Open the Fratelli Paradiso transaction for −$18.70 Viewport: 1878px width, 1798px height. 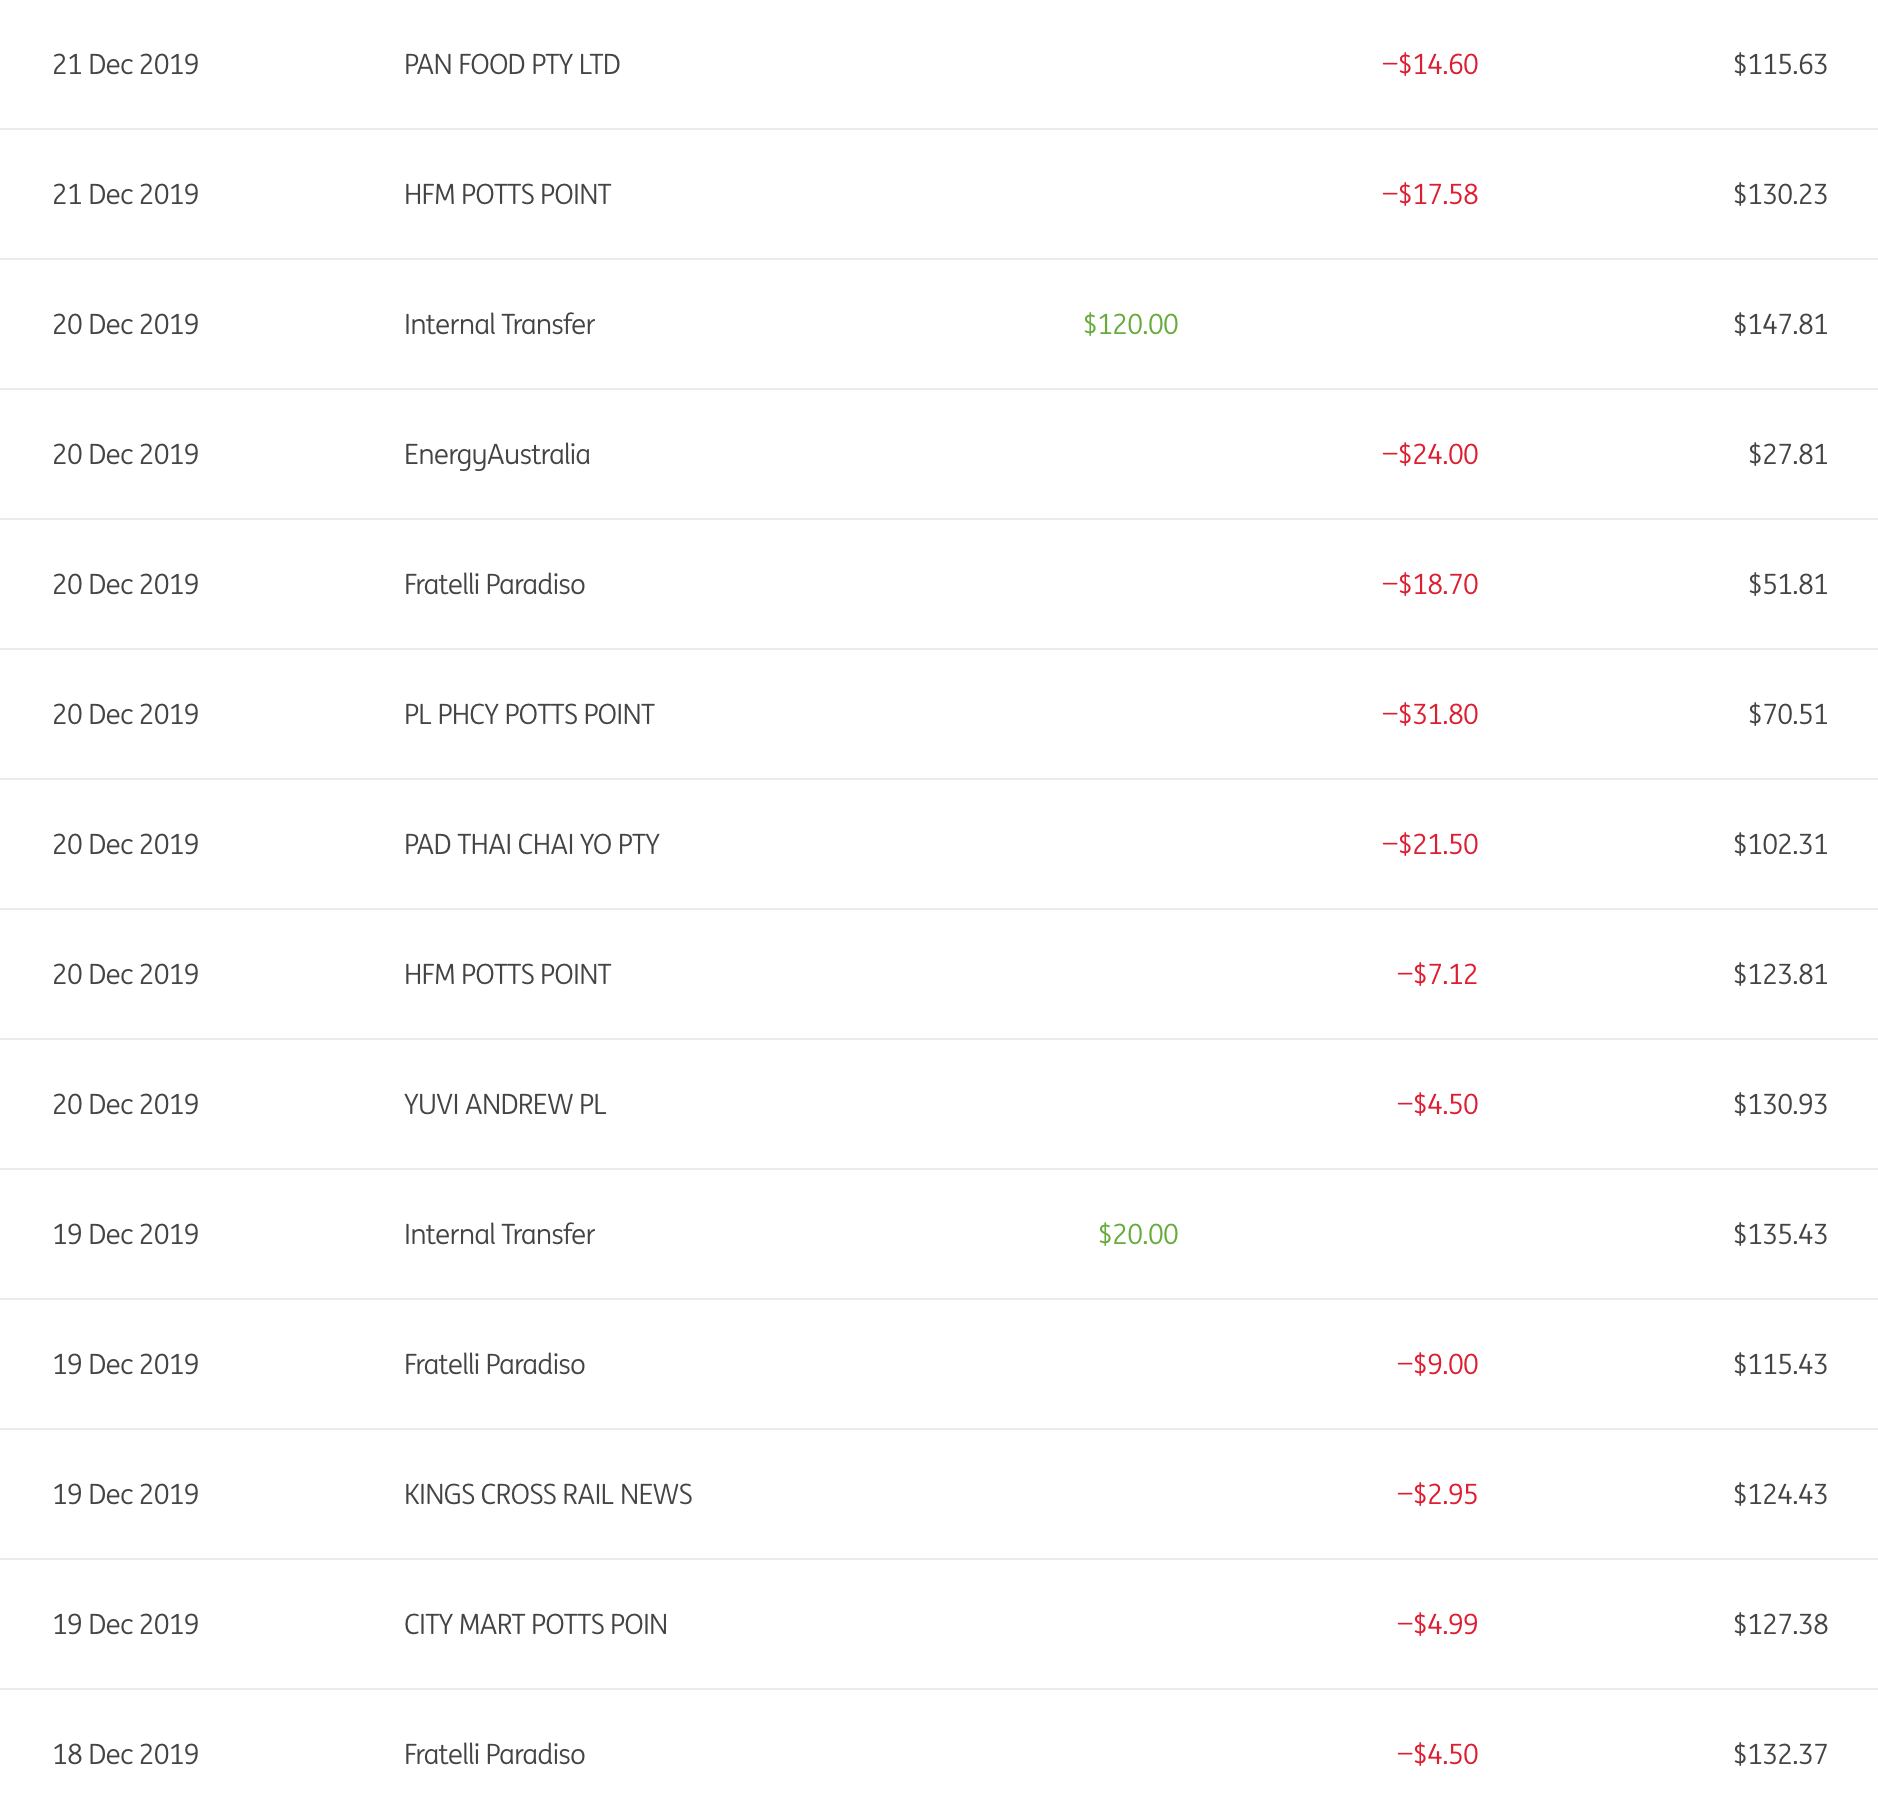click(x=494, y=585)
